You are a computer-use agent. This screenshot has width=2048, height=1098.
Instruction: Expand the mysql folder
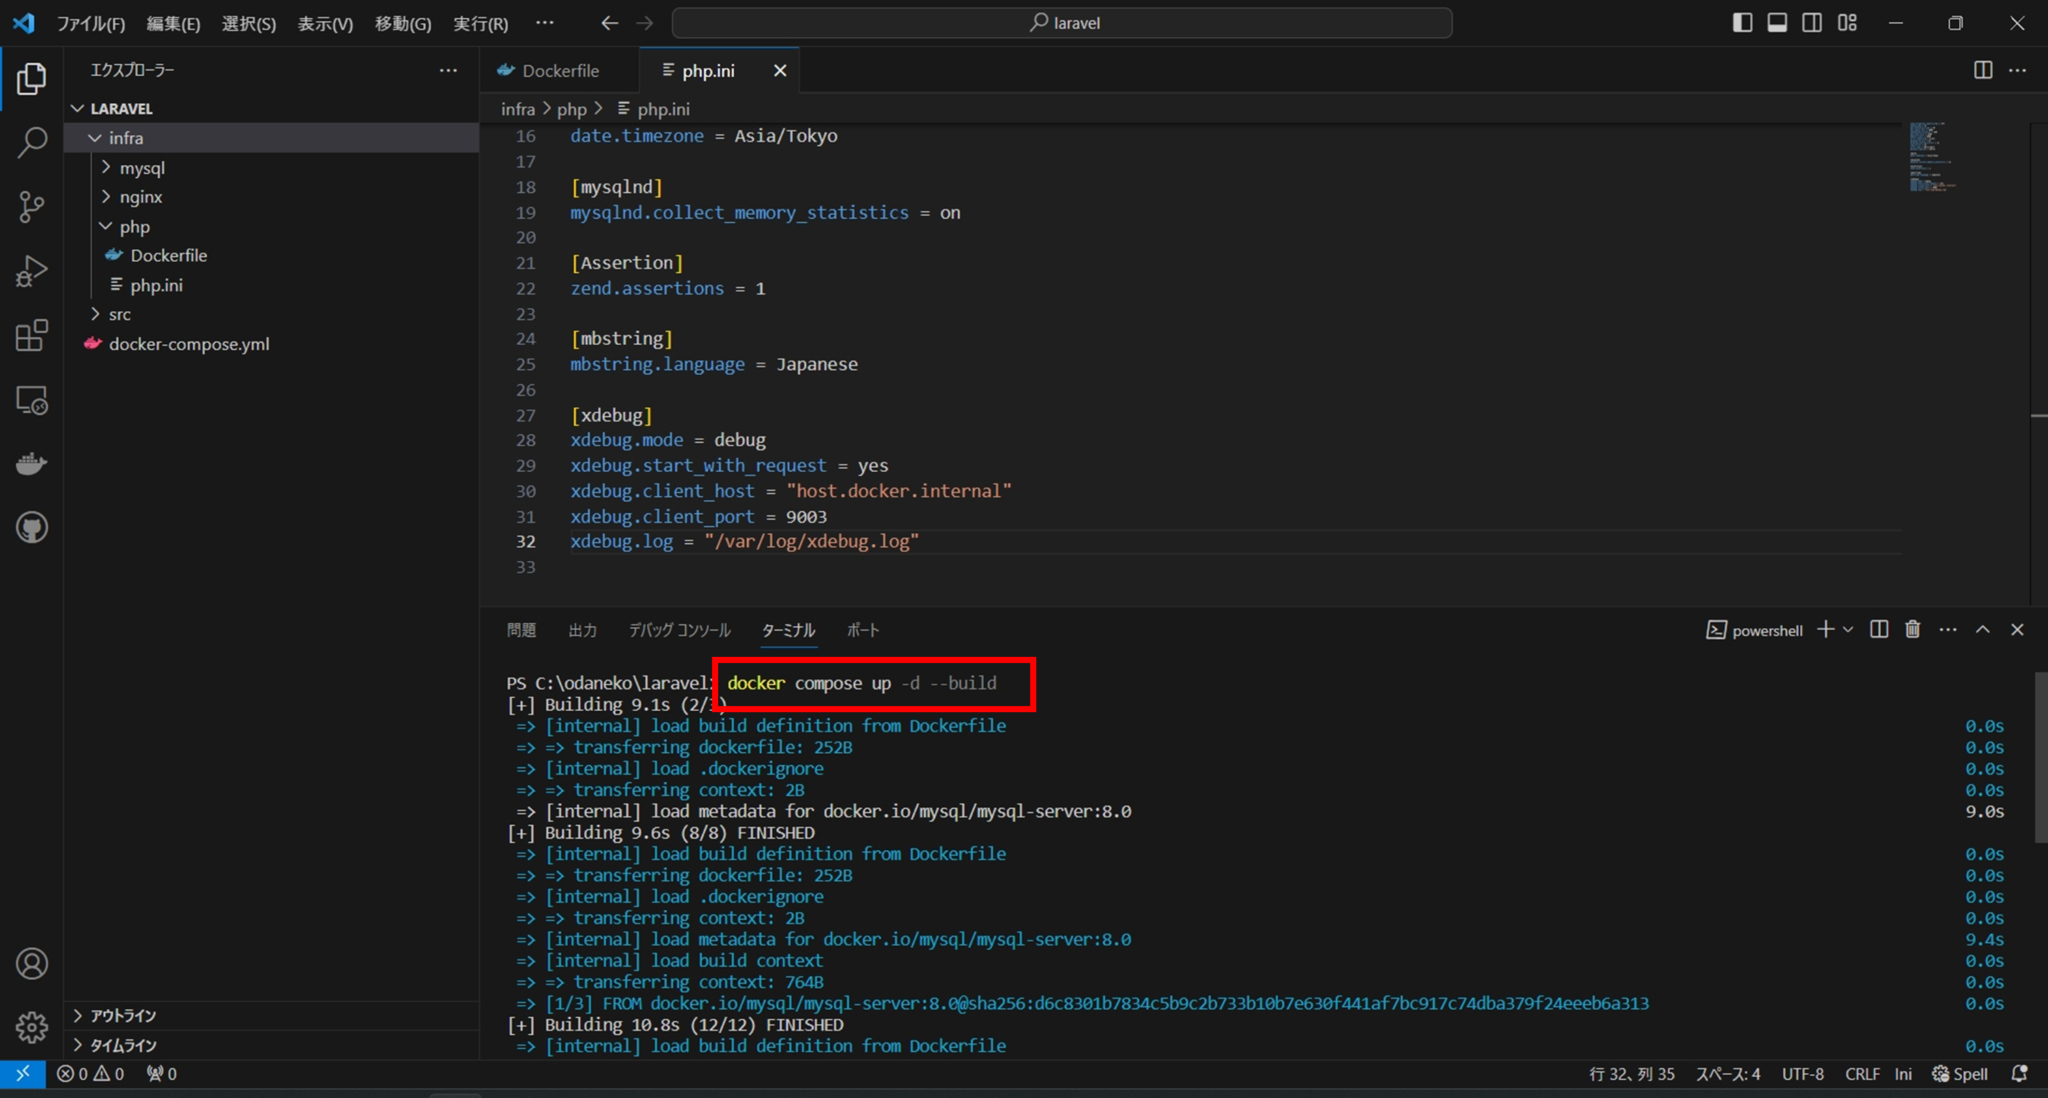(145, 167)
